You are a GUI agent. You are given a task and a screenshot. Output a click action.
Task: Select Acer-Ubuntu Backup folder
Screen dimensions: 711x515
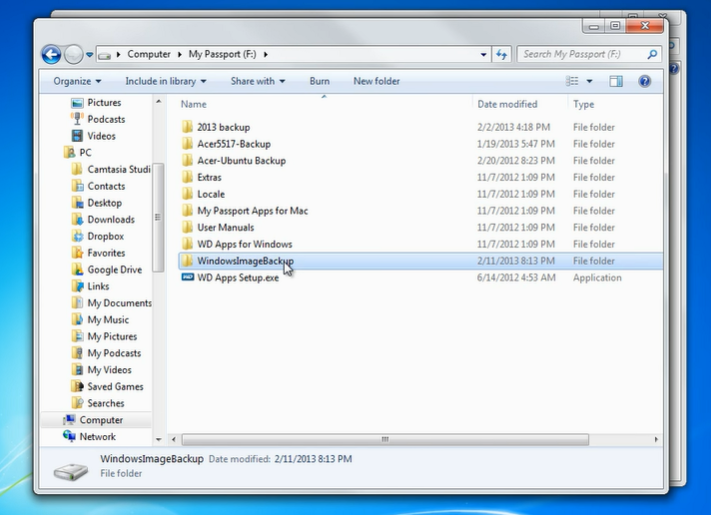click(241, 161)
